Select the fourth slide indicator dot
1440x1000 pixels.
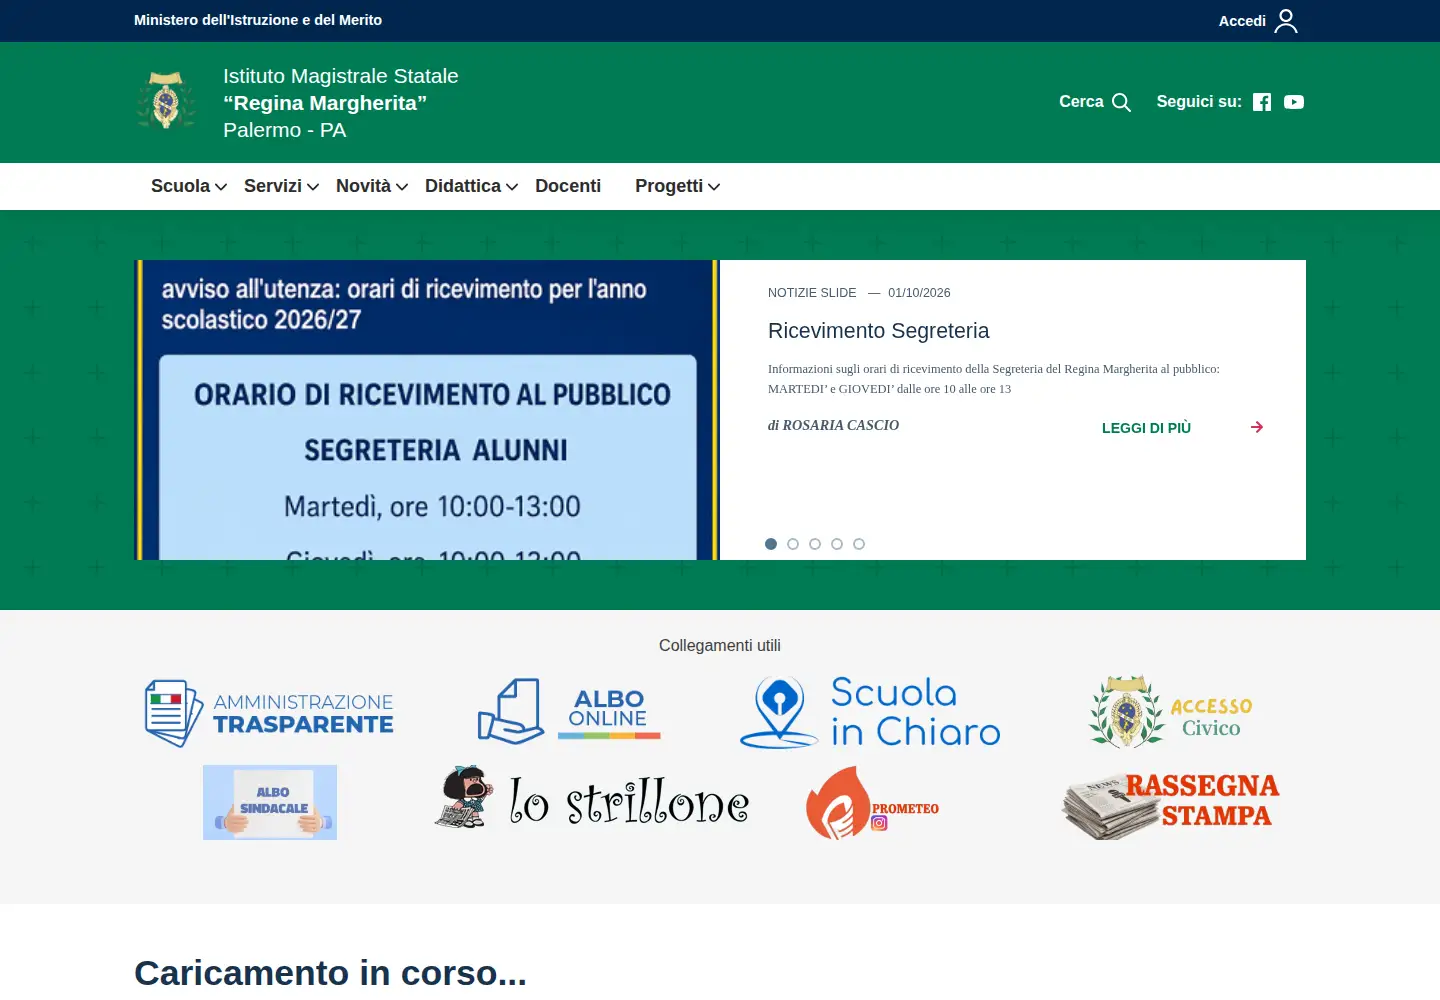click(x=837, y=544)
